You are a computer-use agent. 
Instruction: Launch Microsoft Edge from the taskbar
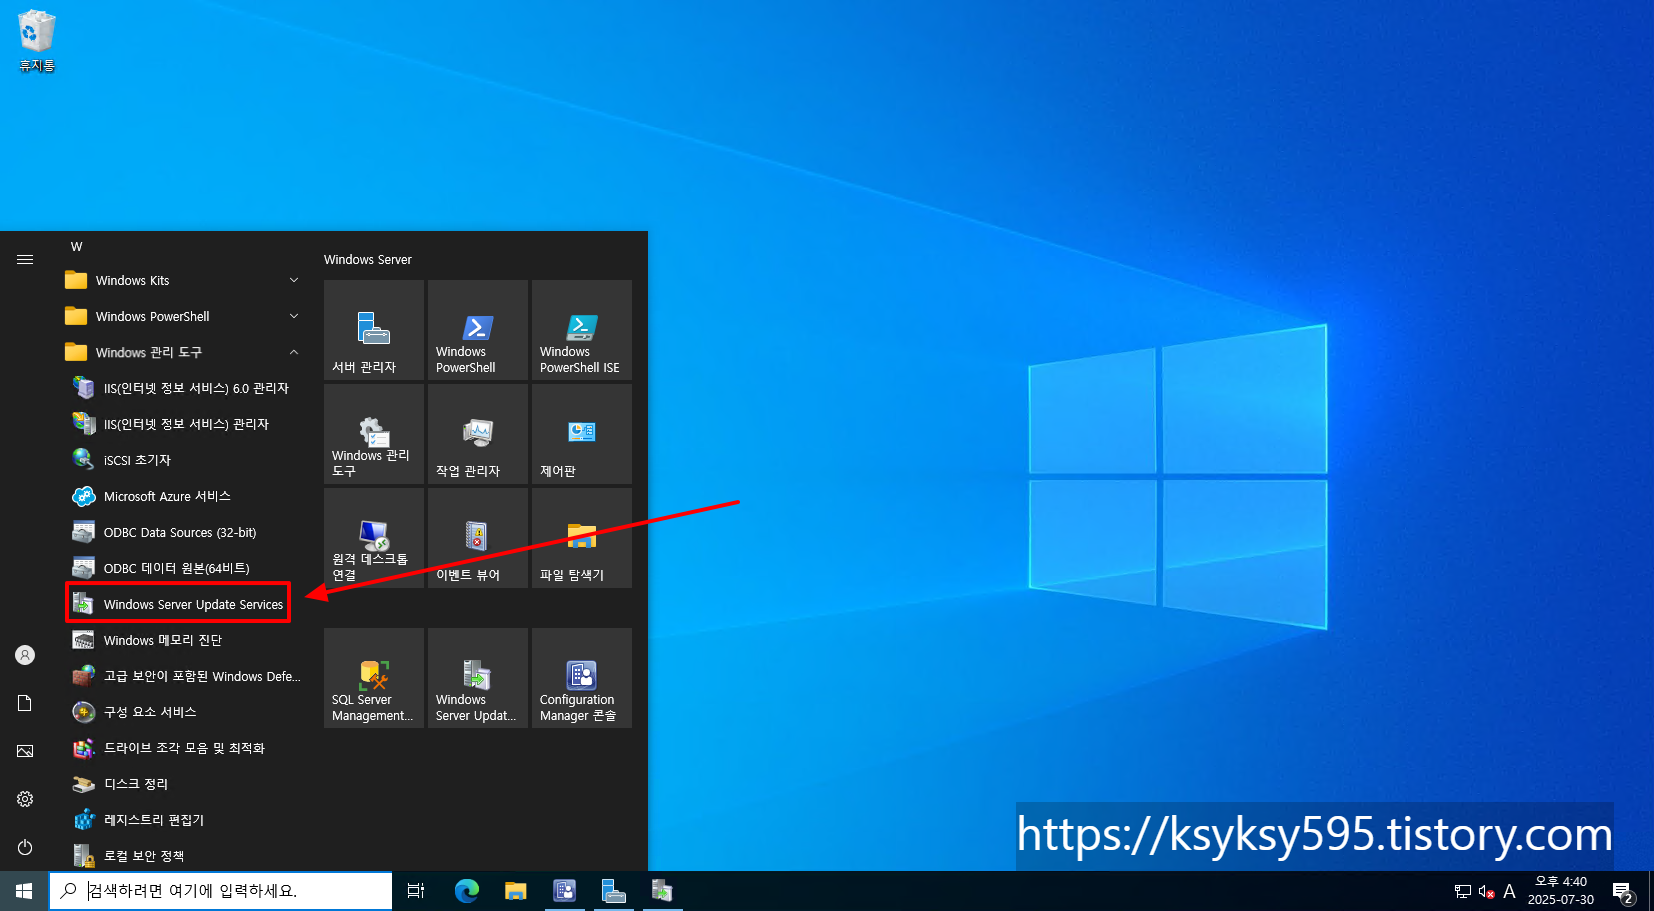[467, 891]
